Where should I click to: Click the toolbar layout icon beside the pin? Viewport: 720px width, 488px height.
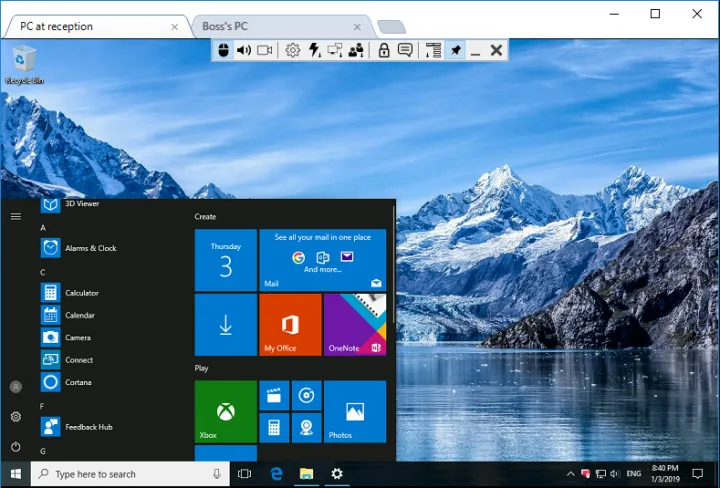coord(433,50)
